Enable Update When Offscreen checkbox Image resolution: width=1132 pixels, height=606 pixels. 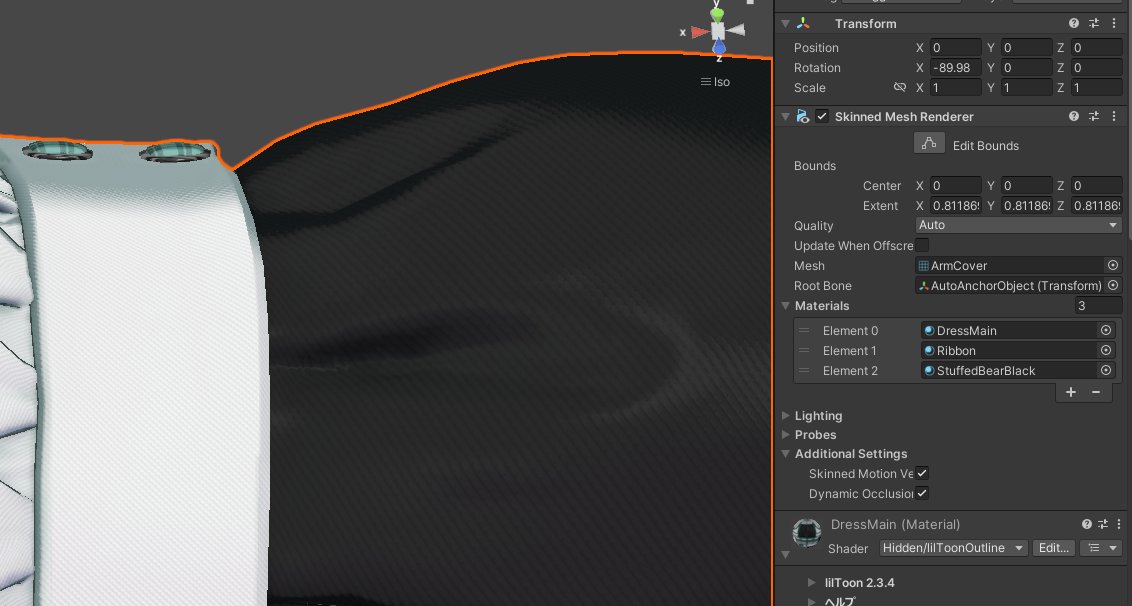[922, 246]
